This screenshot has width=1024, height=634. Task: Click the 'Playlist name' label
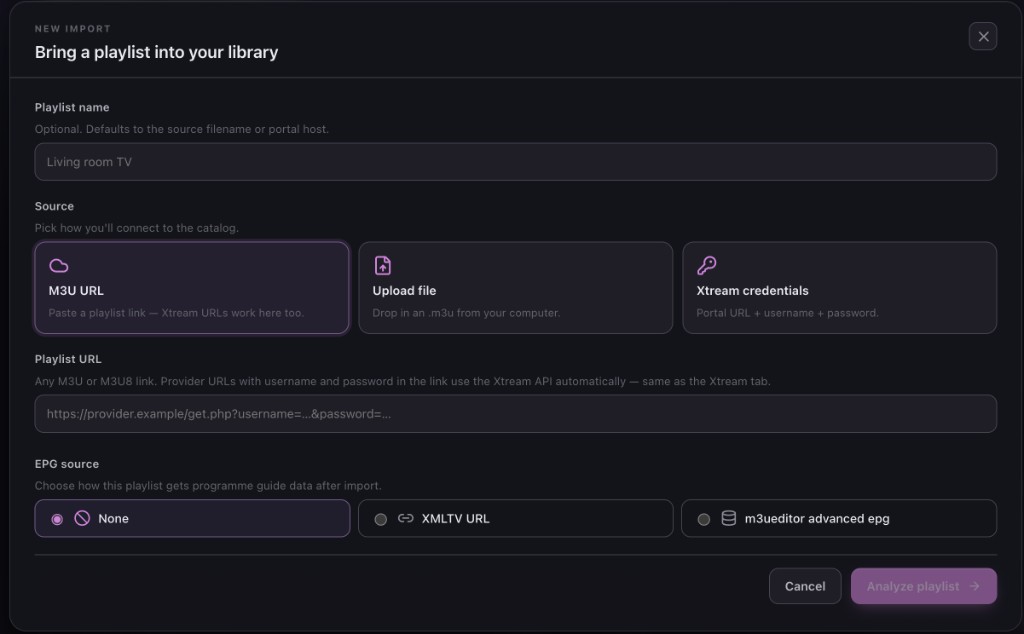tap(72, 107)
